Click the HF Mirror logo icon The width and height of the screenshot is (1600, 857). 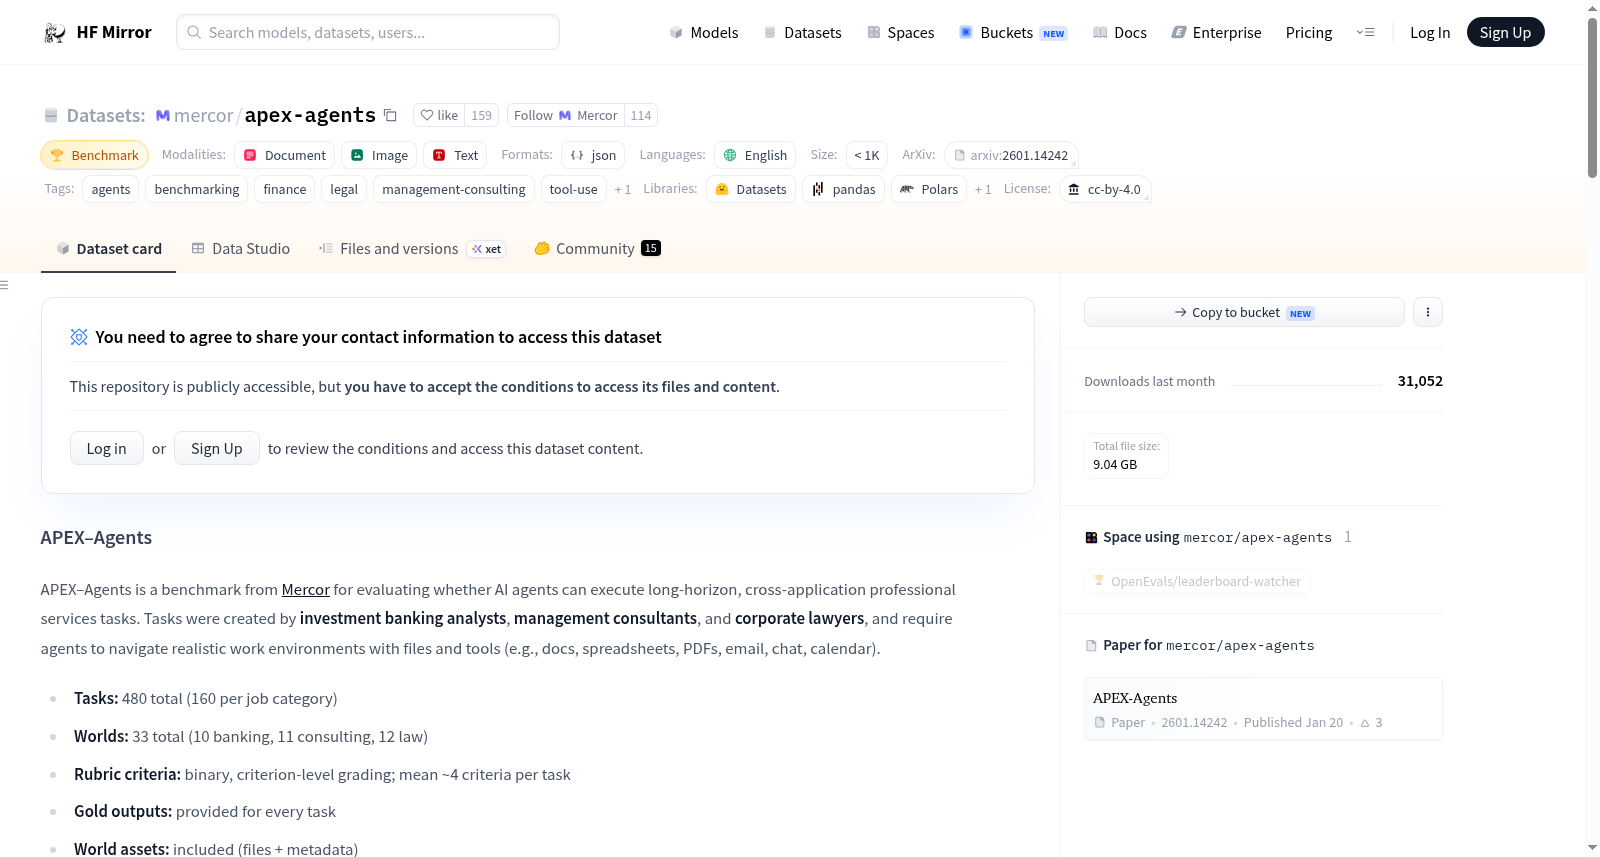55,33
